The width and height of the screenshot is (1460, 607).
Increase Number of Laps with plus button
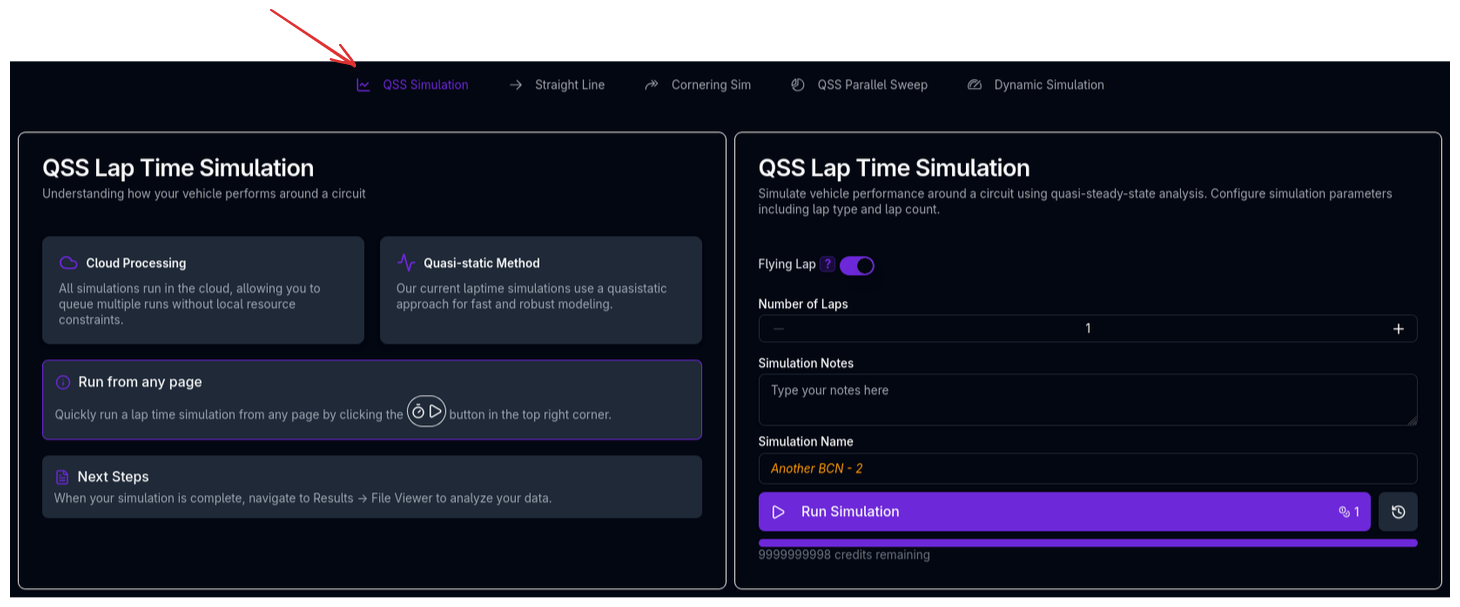point(1398,328)
